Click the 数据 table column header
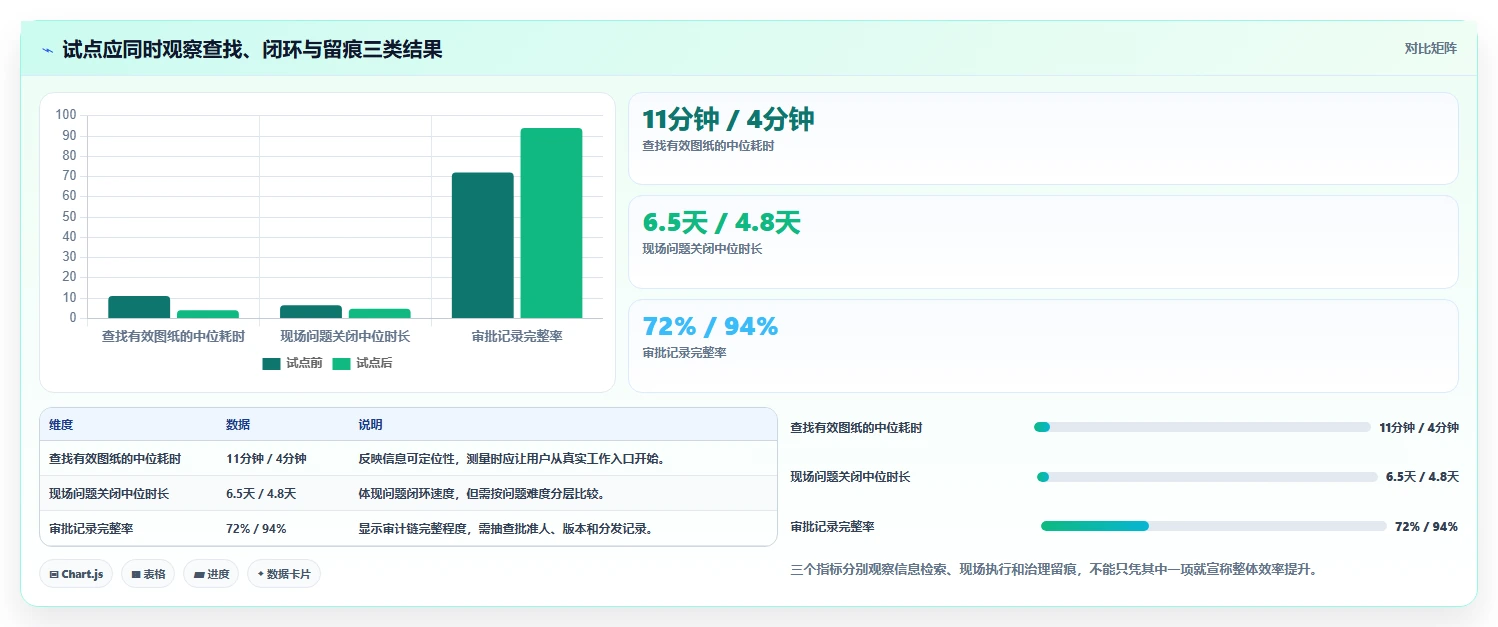This screenshot has width=1498, height=627. tap(238, 425)
